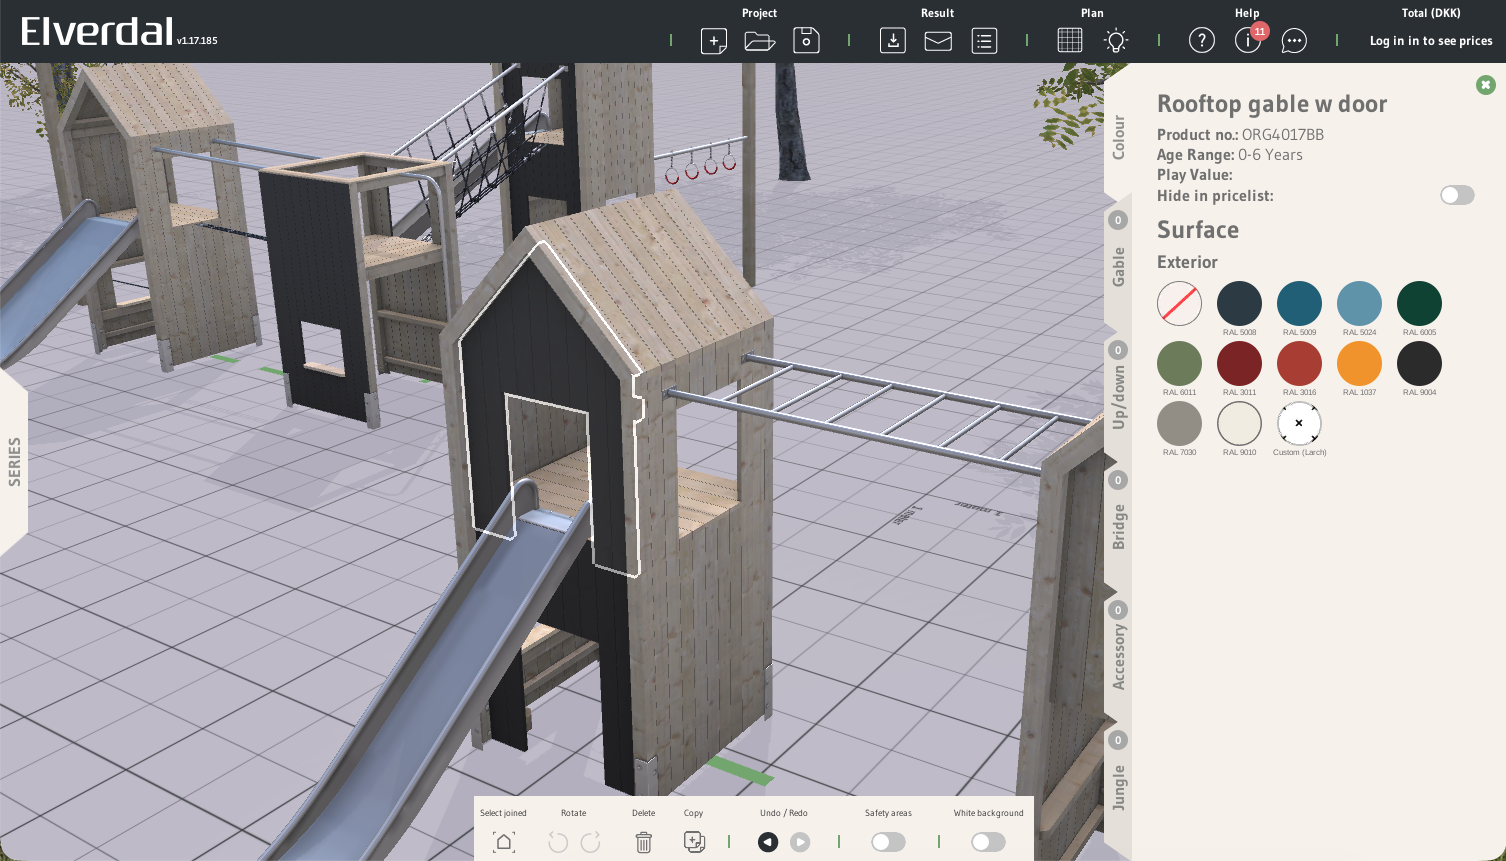Expand the SERIES side panel
The image size is (1506, 861).
pos(14,461)
